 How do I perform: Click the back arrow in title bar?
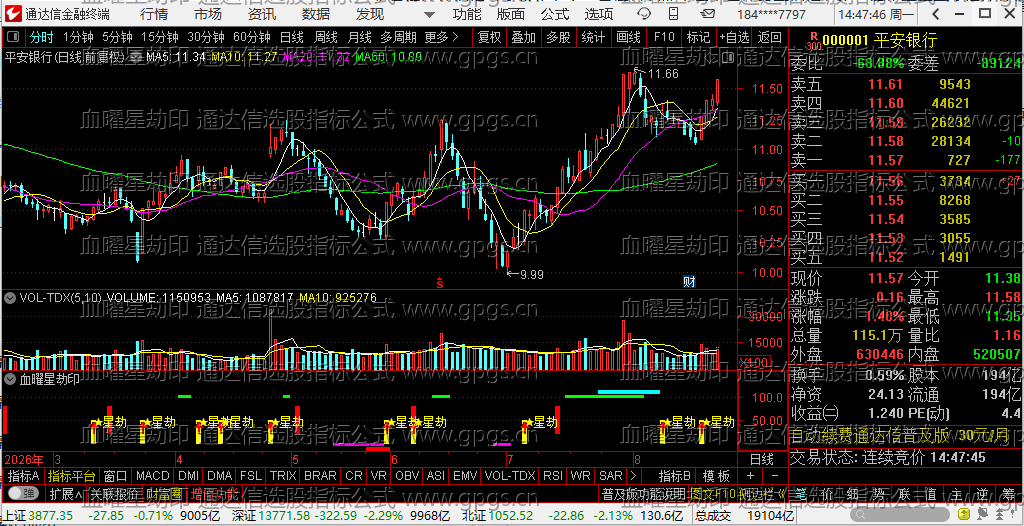[x=935, y=14]
